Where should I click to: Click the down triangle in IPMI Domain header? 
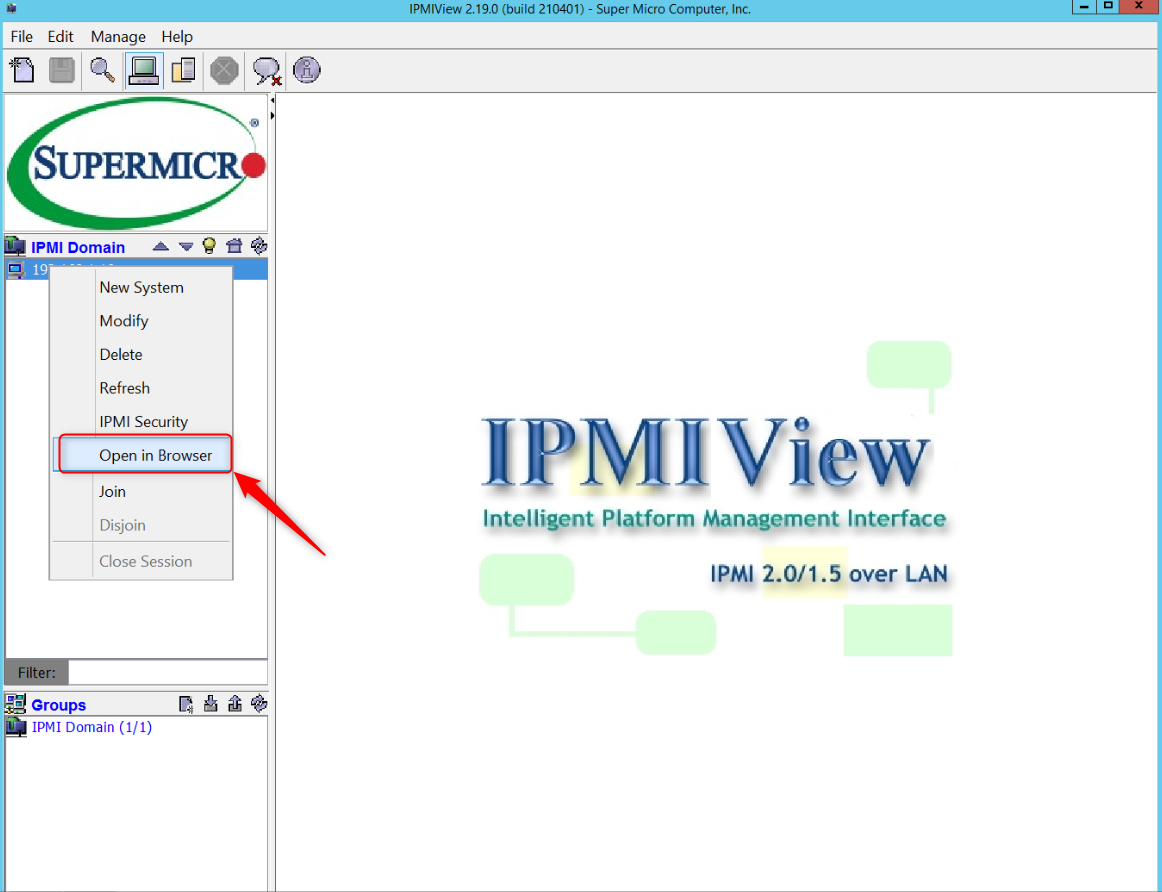[186, 246]
